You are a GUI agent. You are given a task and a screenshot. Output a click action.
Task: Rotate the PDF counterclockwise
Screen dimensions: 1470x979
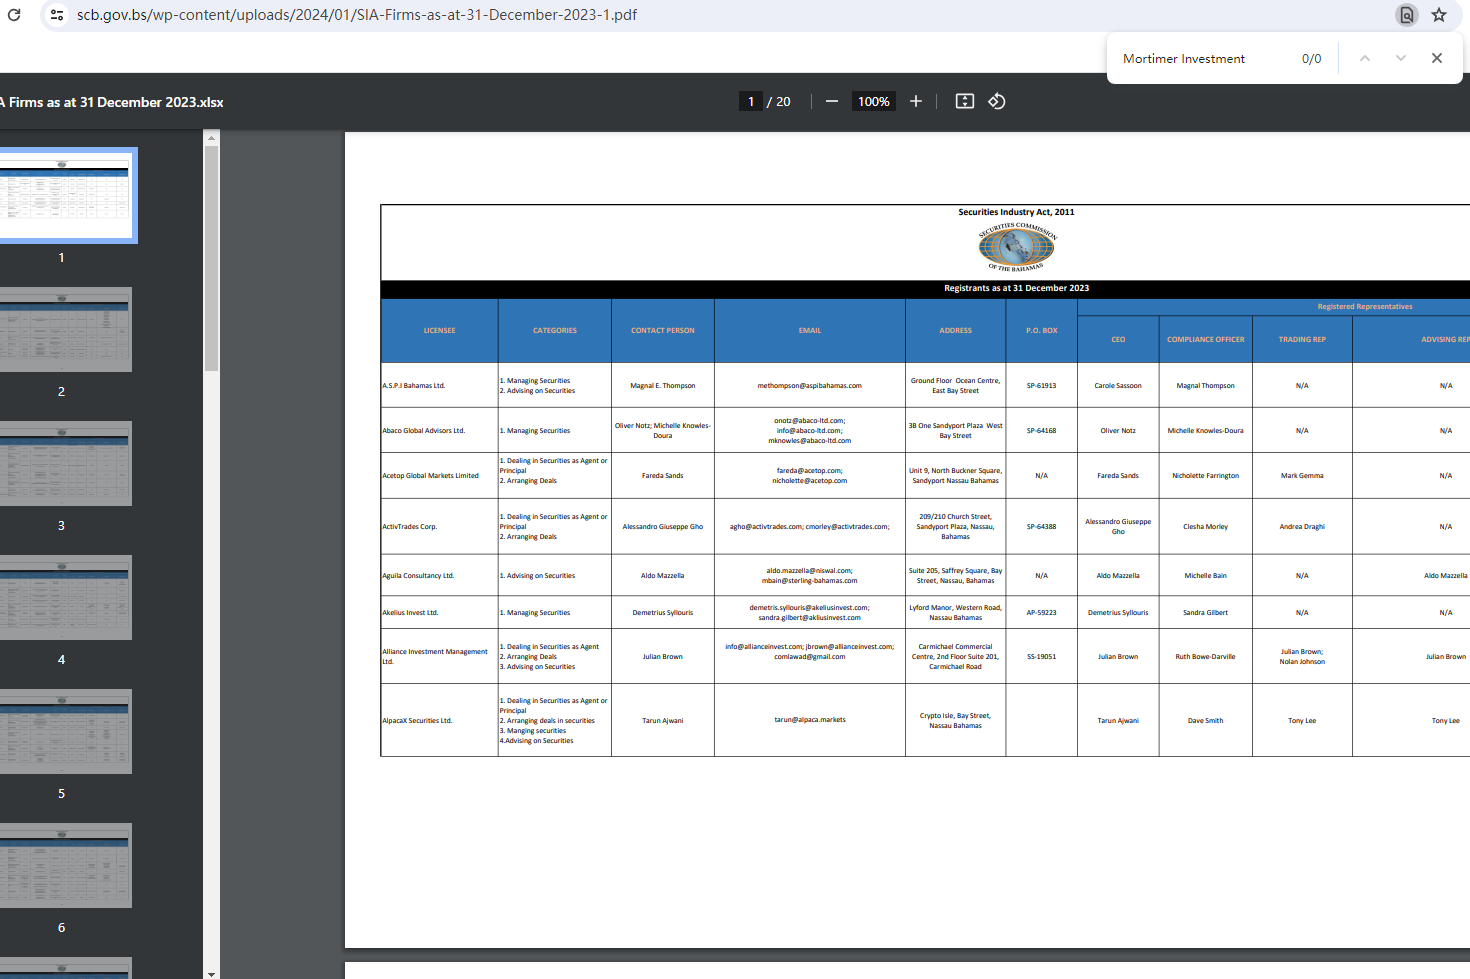(997, 101)
